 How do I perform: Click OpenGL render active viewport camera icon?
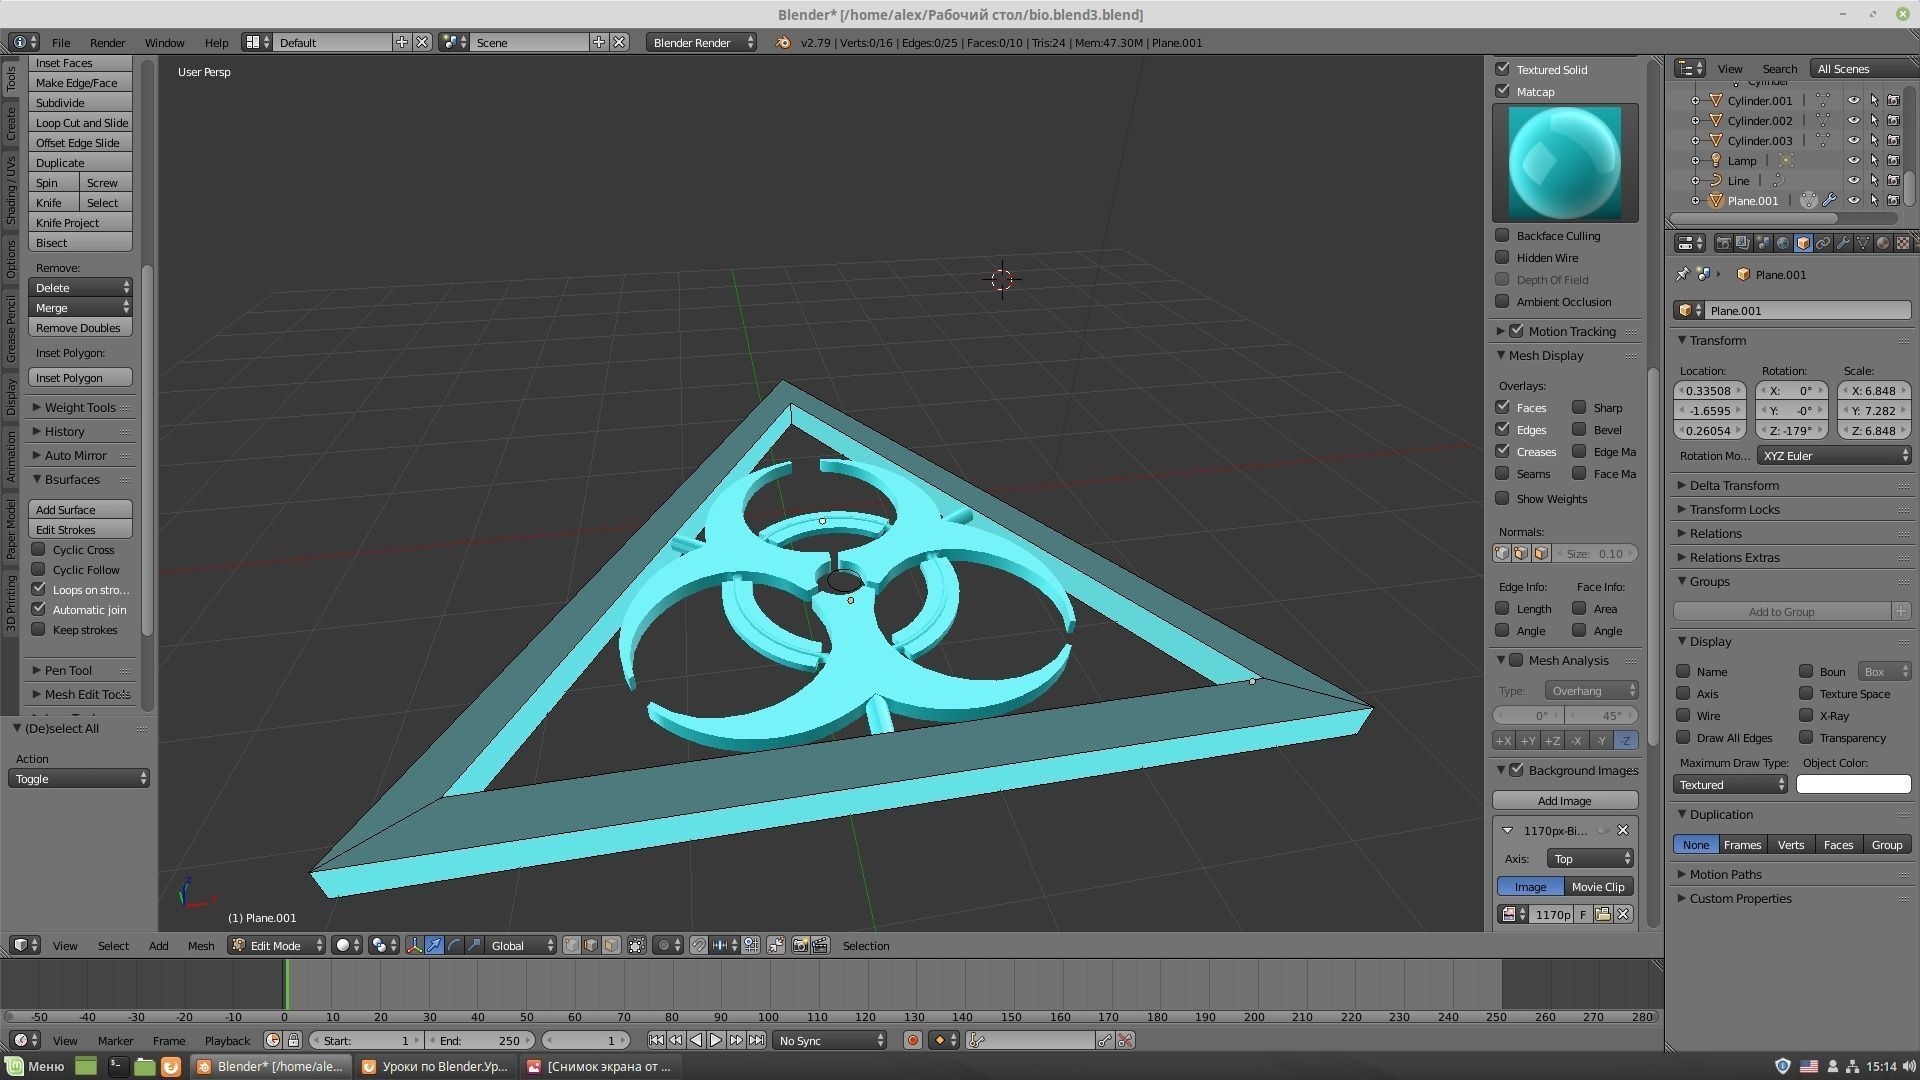click(x=800, y=945)
